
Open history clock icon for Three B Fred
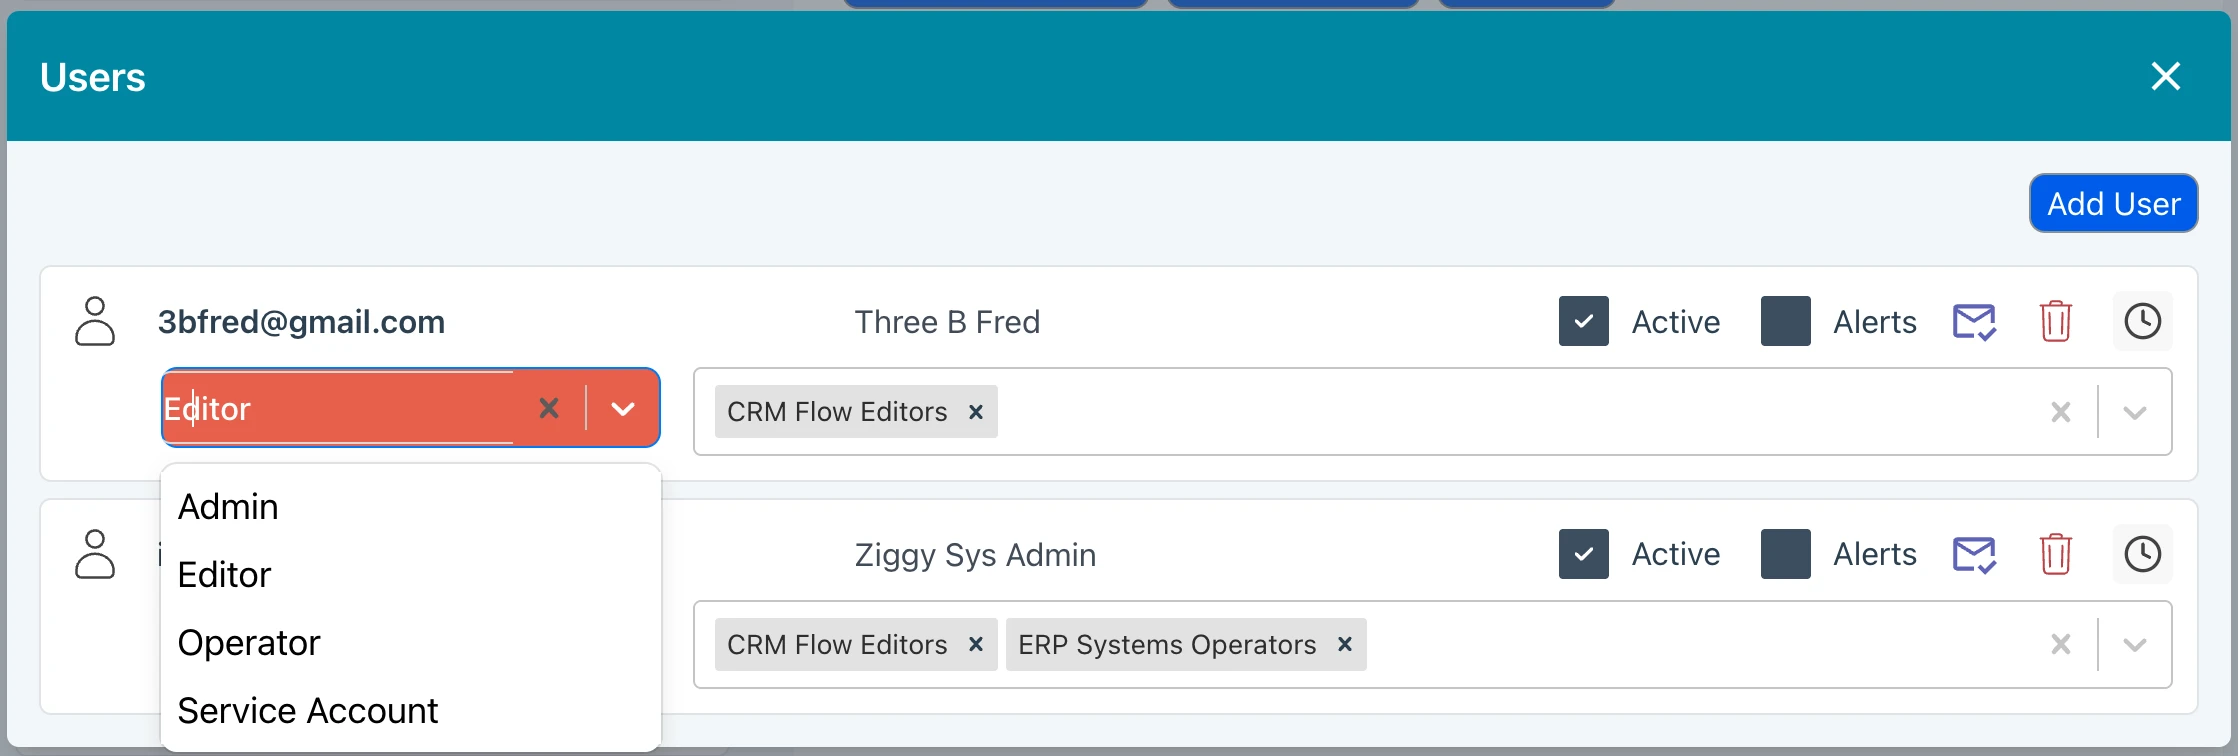(x=2142, y=322)
